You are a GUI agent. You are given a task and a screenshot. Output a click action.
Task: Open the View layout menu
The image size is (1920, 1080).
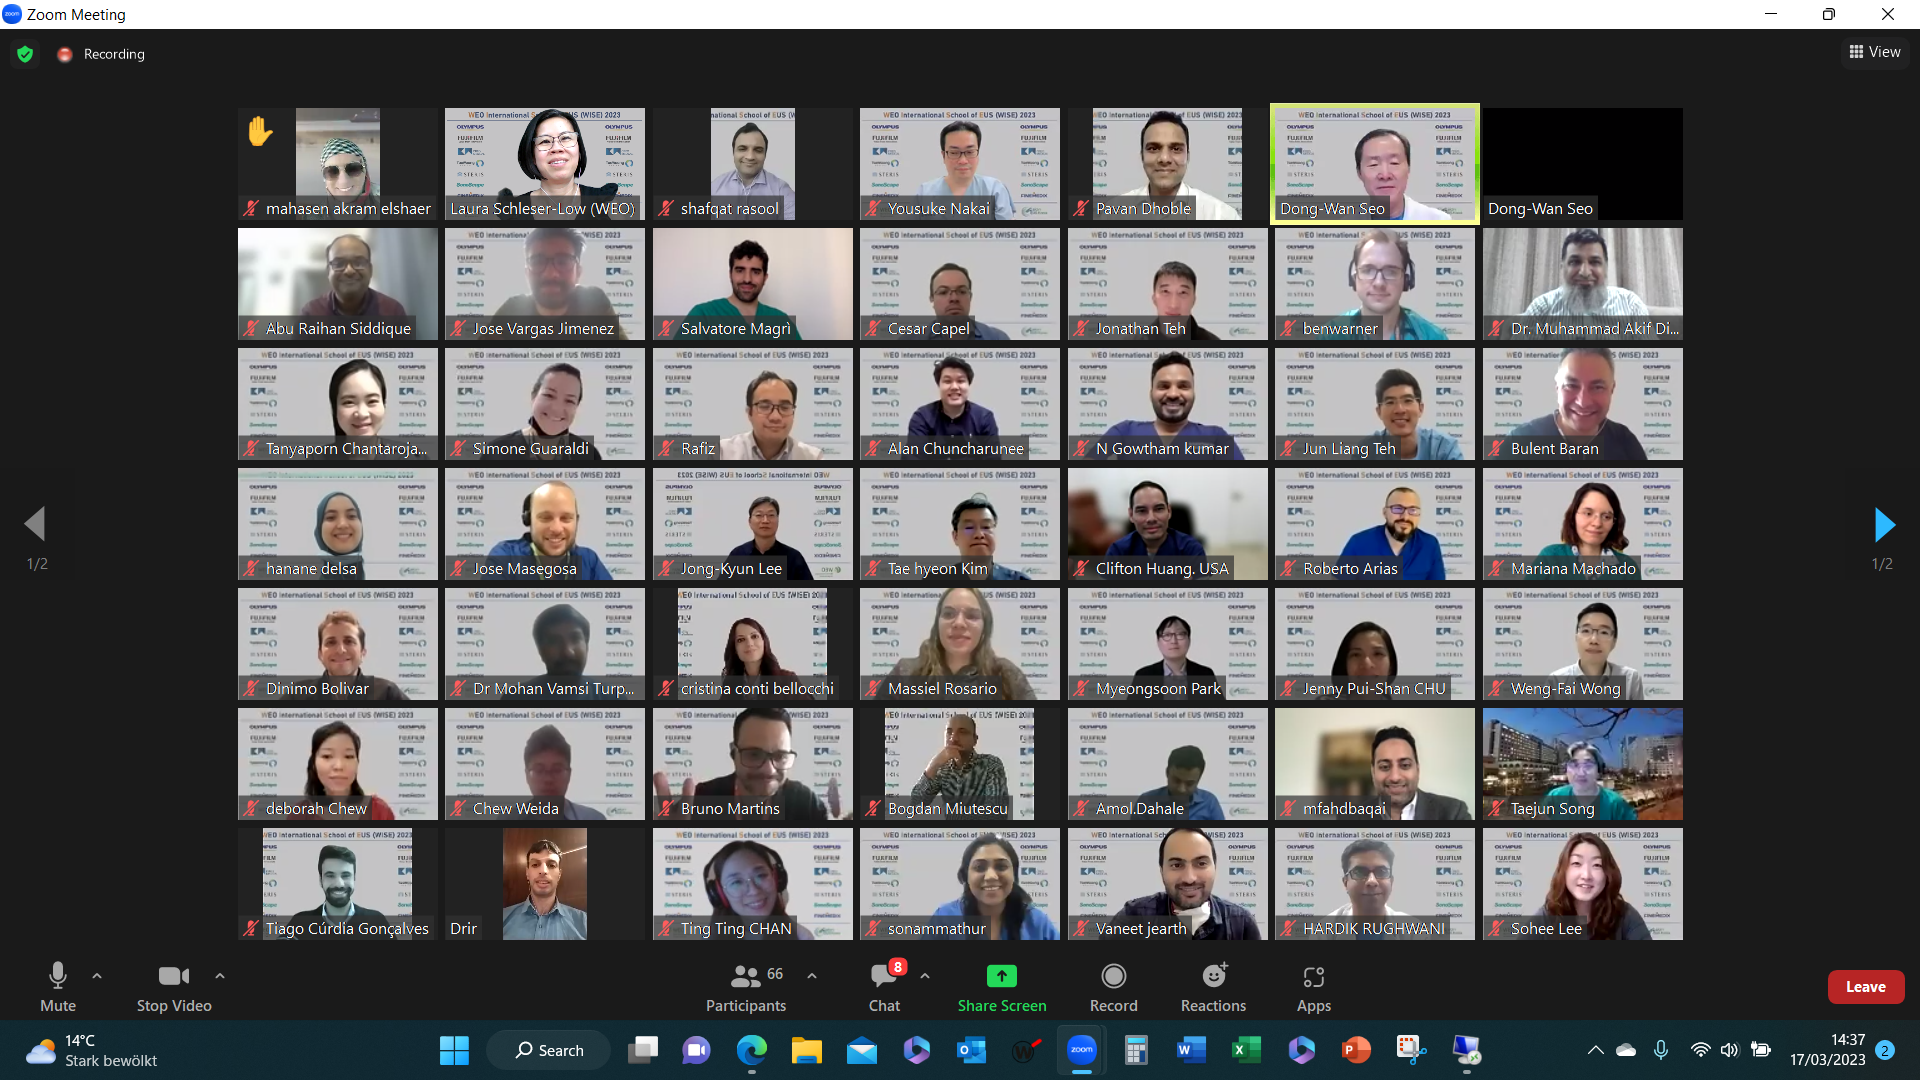[1875, 52]
